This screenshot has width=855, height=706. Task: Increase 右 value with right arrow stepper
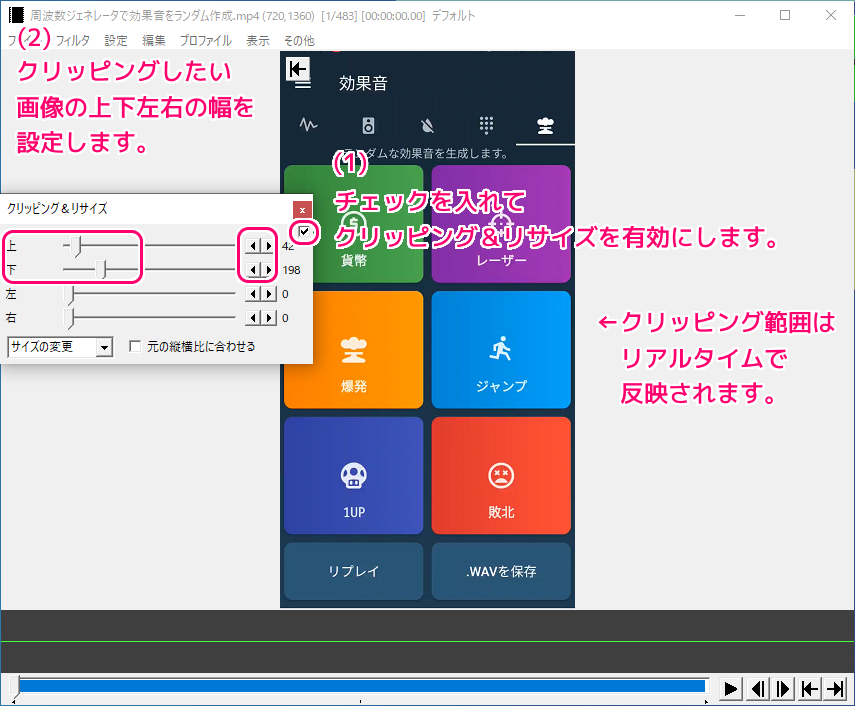269,318
